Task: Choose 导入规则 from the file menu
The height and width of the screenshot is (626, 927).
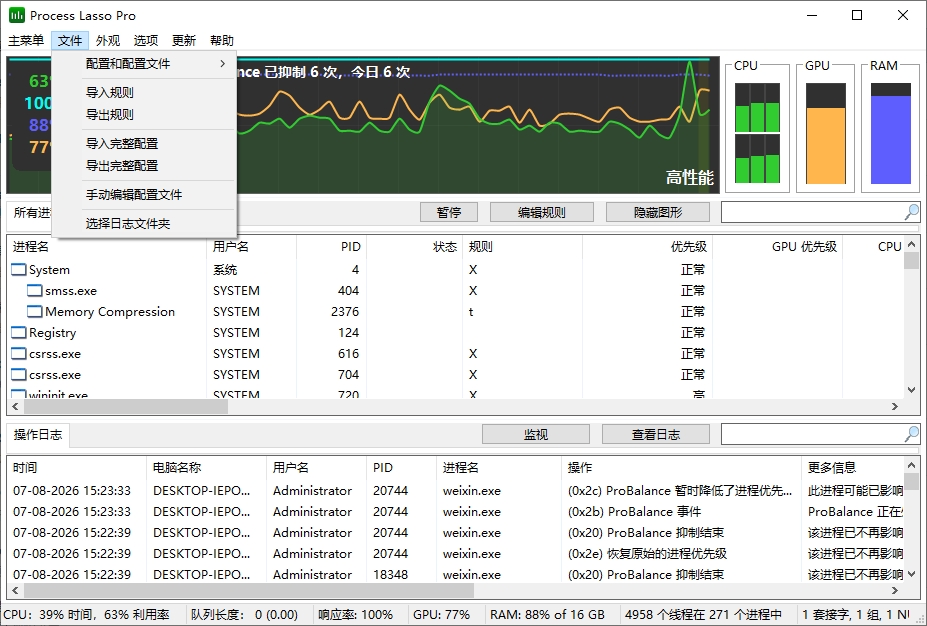Action: 145,92
